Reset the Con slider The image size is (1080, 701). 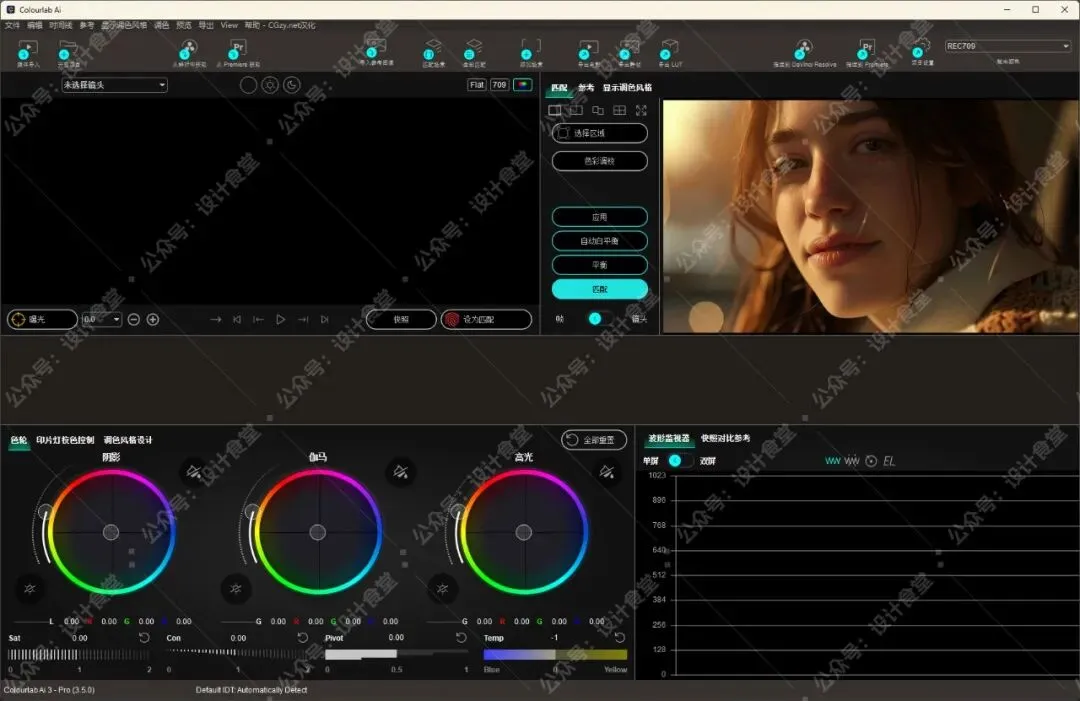click(302, 638)
